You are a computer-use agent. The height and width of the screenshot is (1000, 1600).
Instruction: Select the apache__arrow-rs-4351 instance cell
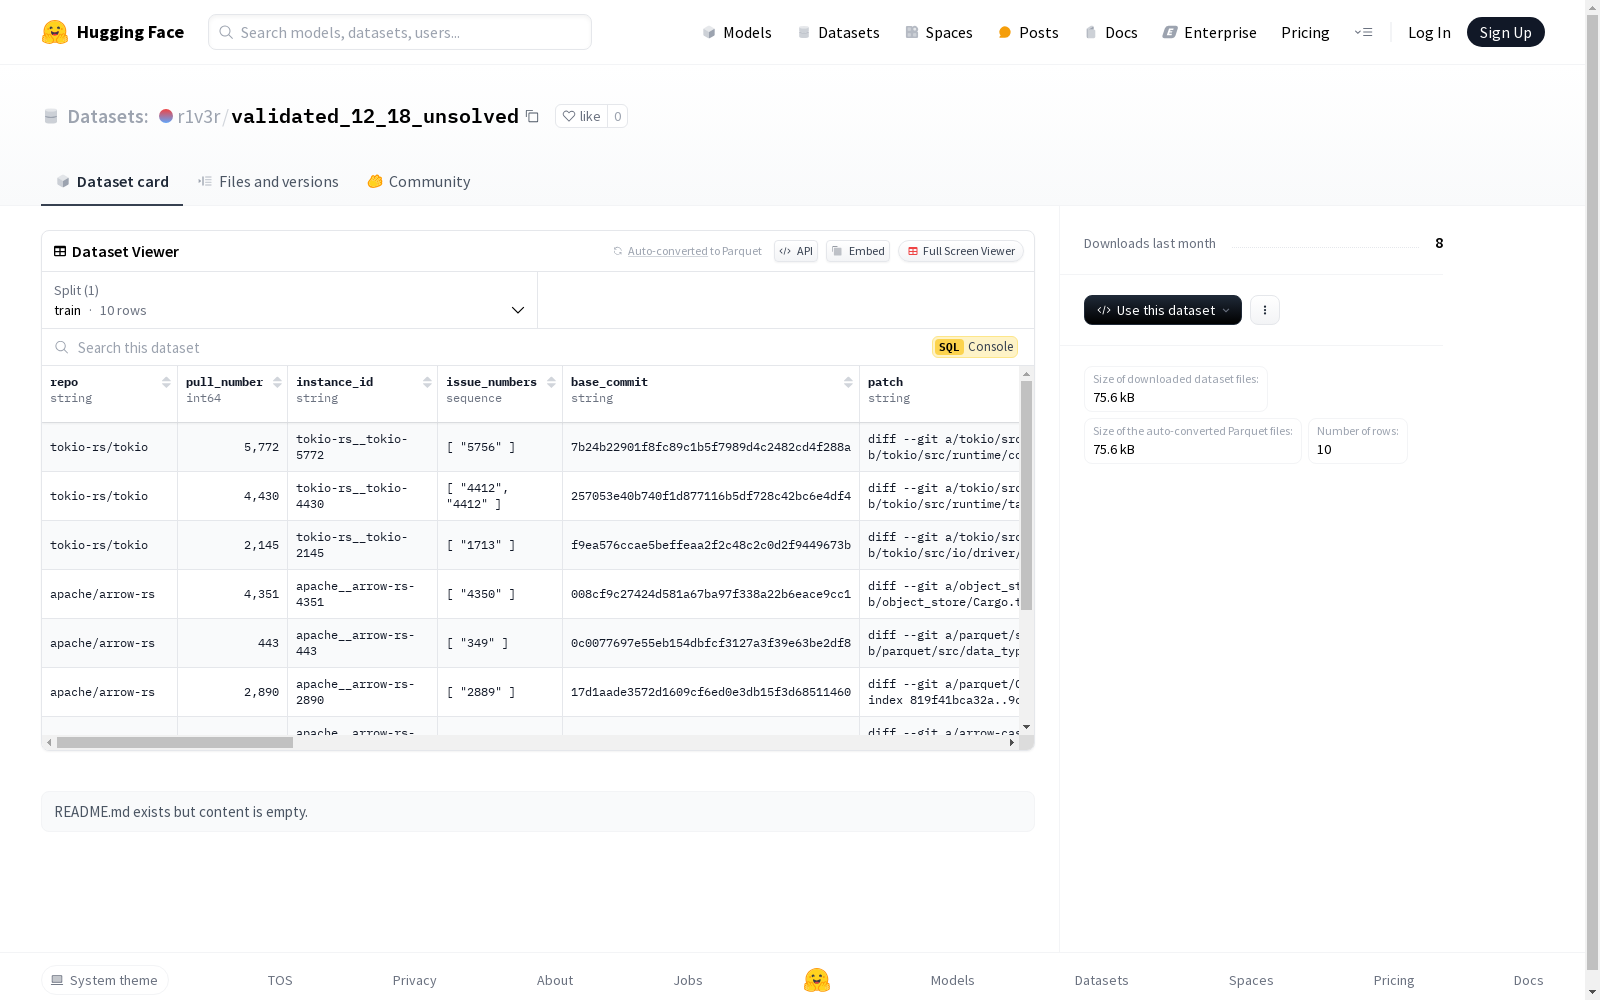362,594
